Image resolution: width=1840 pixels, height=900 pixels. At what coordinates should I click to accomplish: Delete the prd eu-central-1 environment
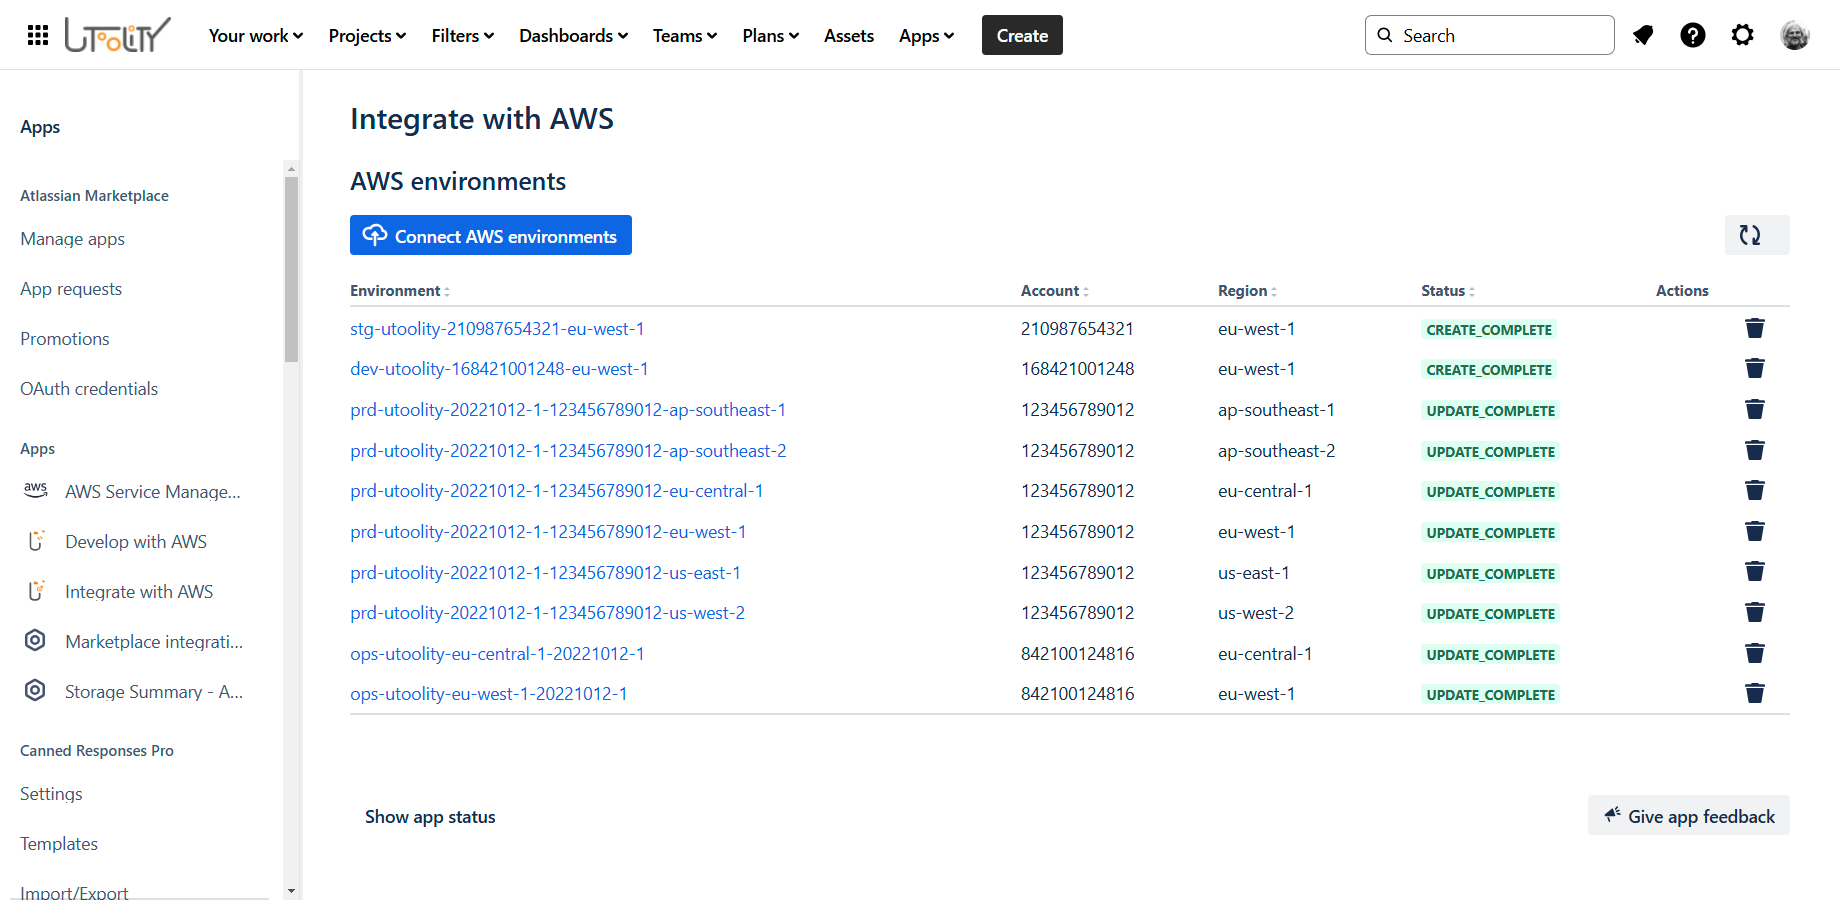pos(1755,490)
